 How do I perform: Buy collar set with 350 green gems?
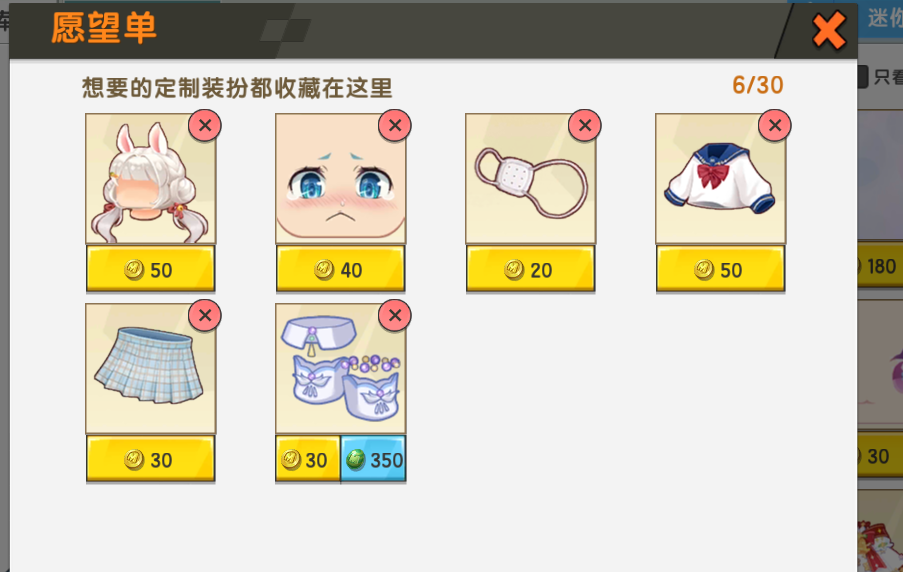point(373,459)
